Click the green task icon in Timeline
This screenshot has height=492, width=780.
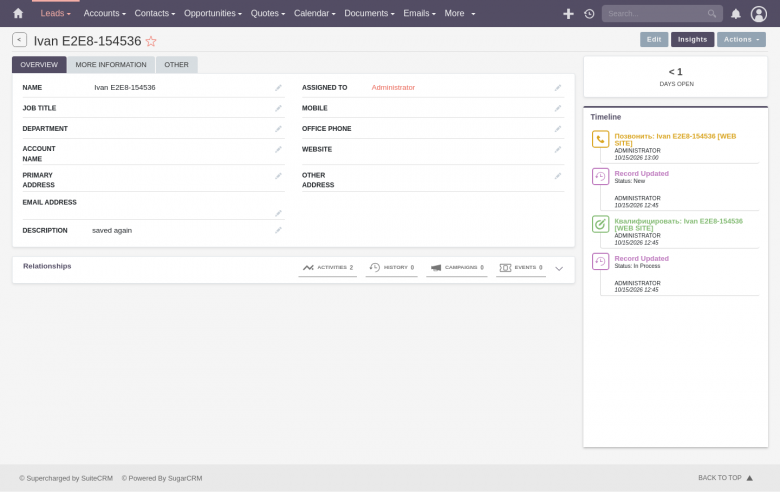pyautogui.click(x=600, y=224)
